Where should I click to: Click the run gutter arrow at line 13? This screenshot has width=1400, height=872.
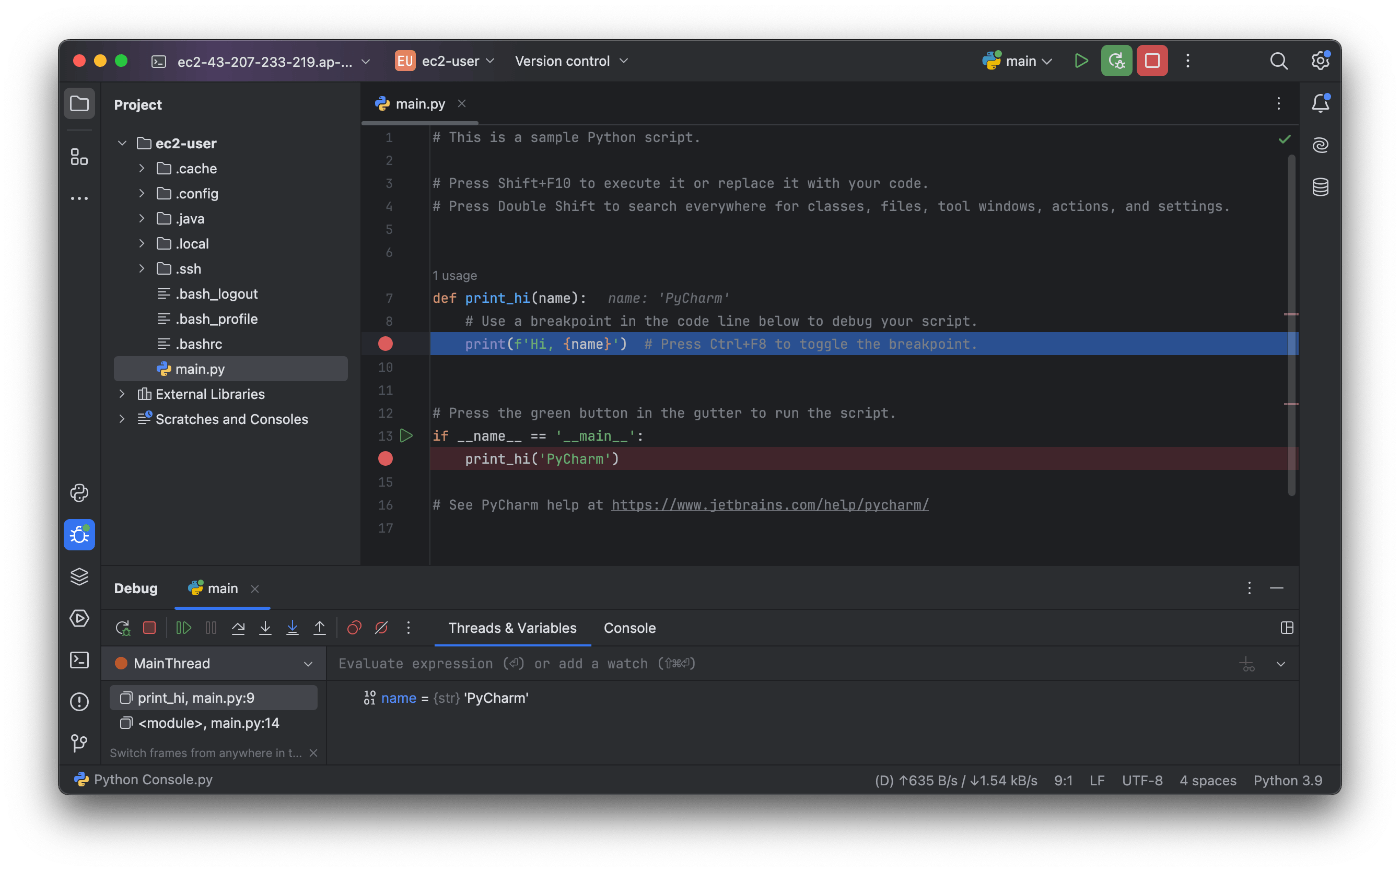coord(406,436)
